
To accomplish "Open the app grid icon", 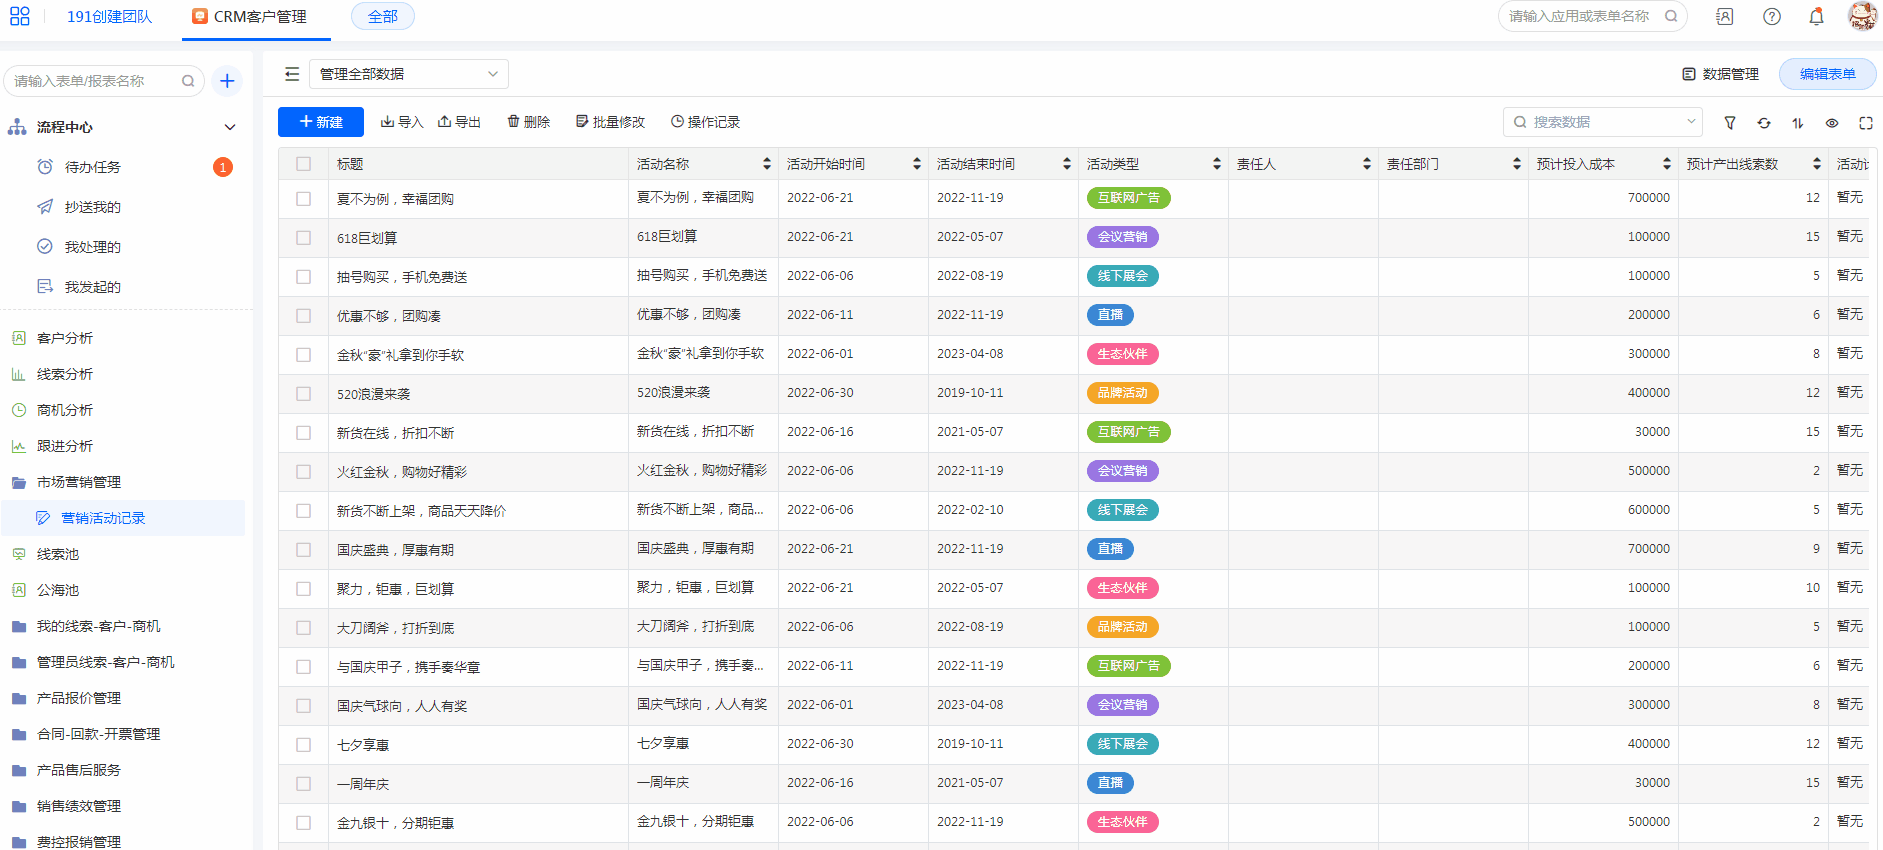I will point(20,17).
